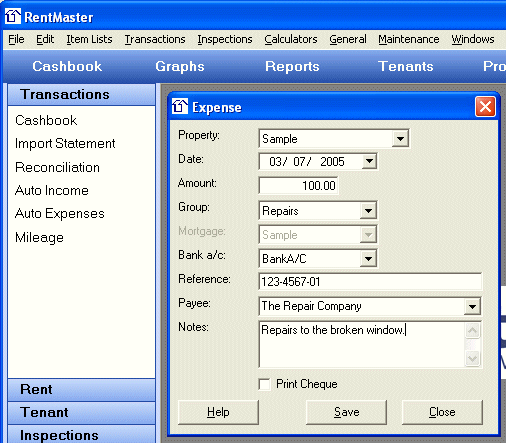Click the Reference input field
The image size is (506, 443).
pos(370,282)
